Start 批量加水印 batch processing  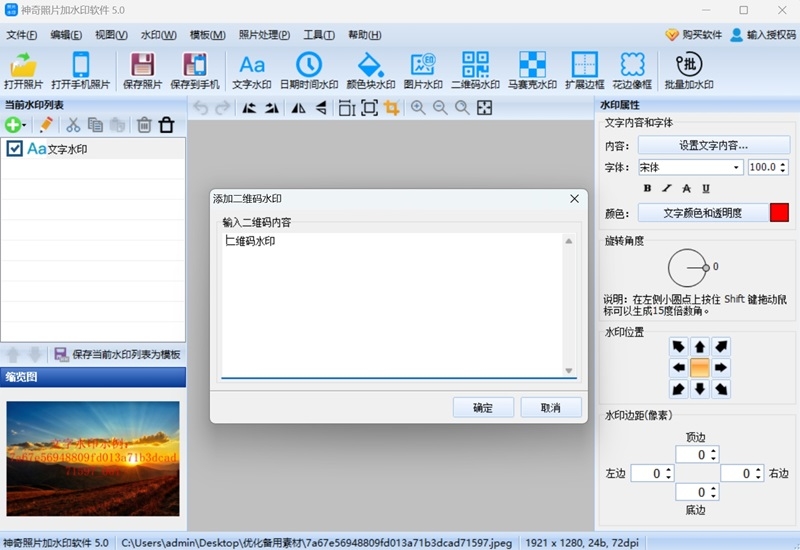pyautogui.click(x=689, y=71)
